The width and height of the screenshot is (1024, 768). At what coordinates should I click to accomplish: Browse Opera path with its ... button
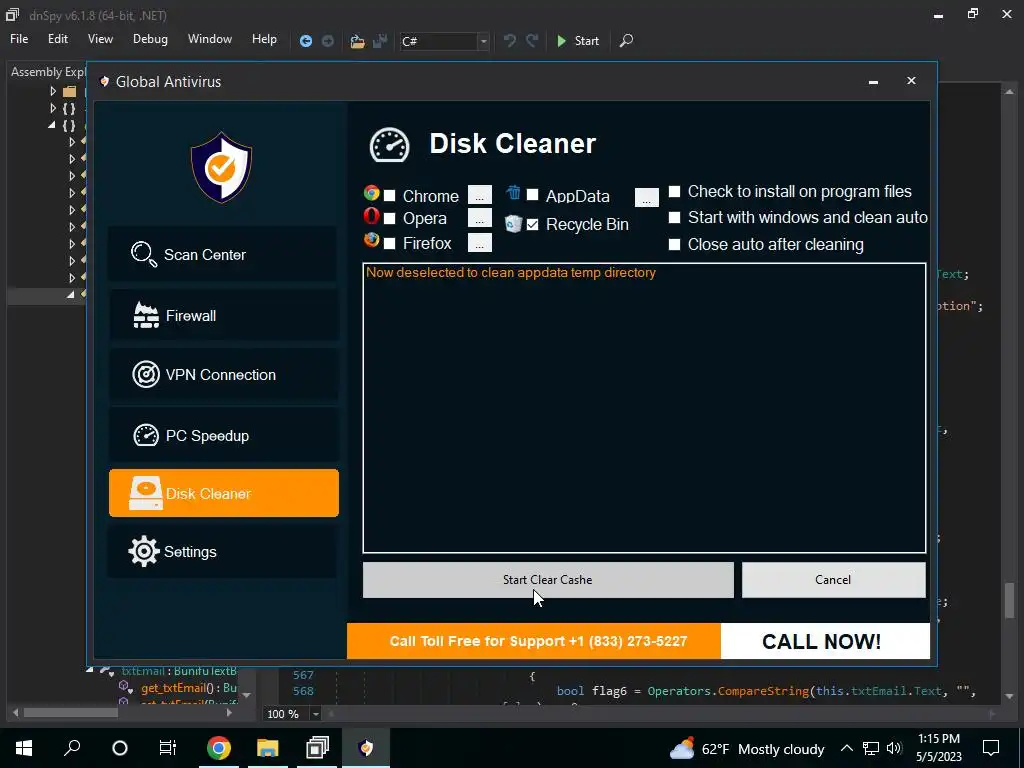coord(480,217)
